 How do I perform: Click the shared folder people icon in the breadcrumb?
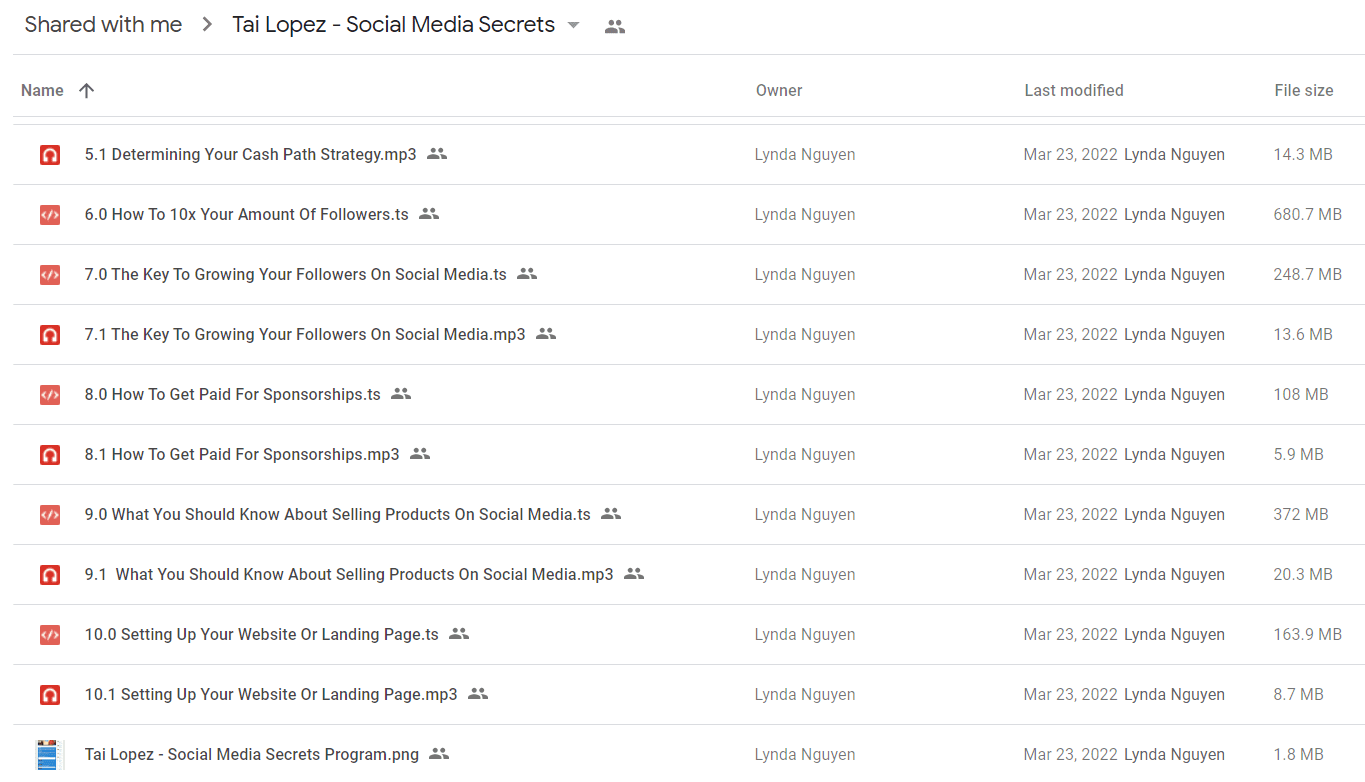[615, 27]
